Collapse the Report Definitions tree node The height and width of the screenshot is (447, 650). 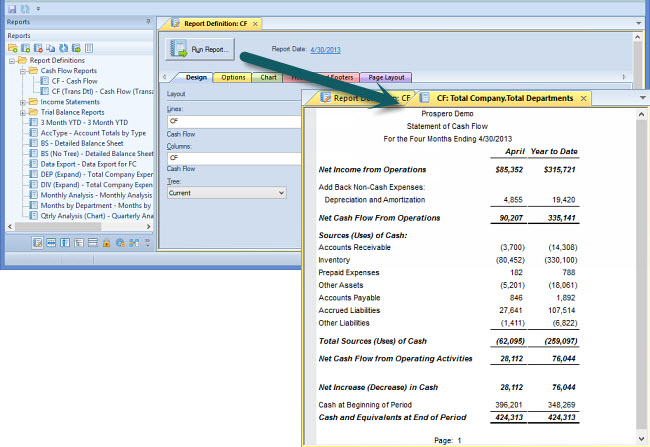[x=11, y=60]
